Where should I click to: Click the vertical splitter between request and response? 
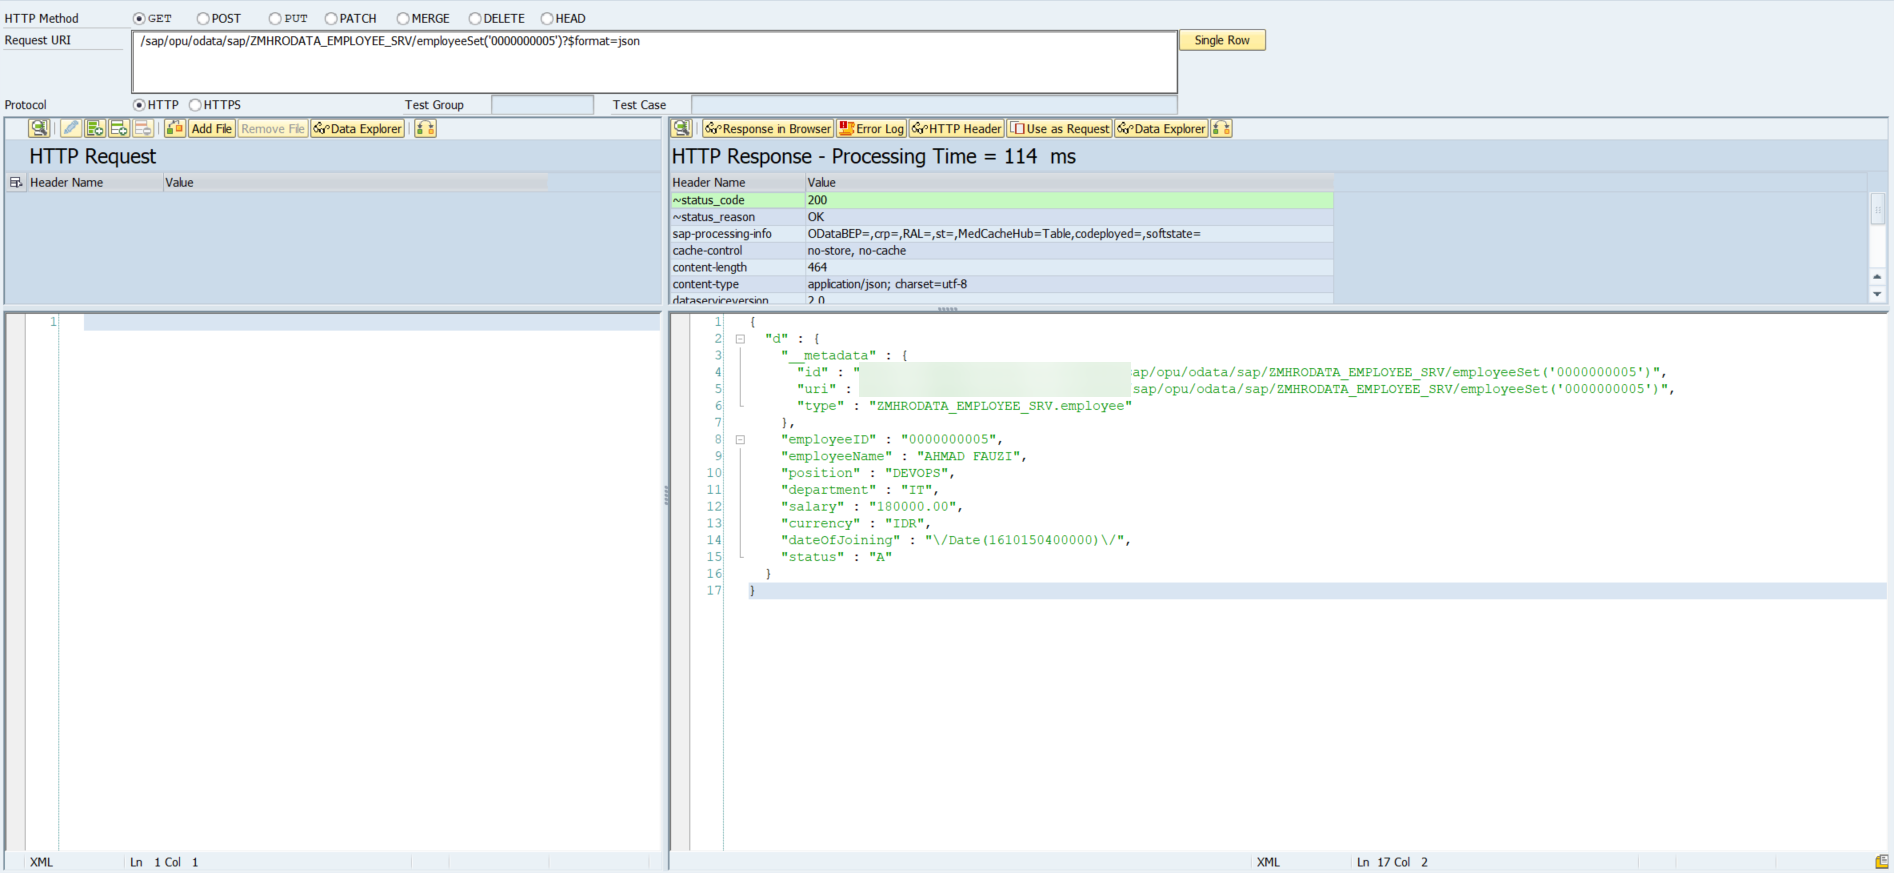click(666, 495)
